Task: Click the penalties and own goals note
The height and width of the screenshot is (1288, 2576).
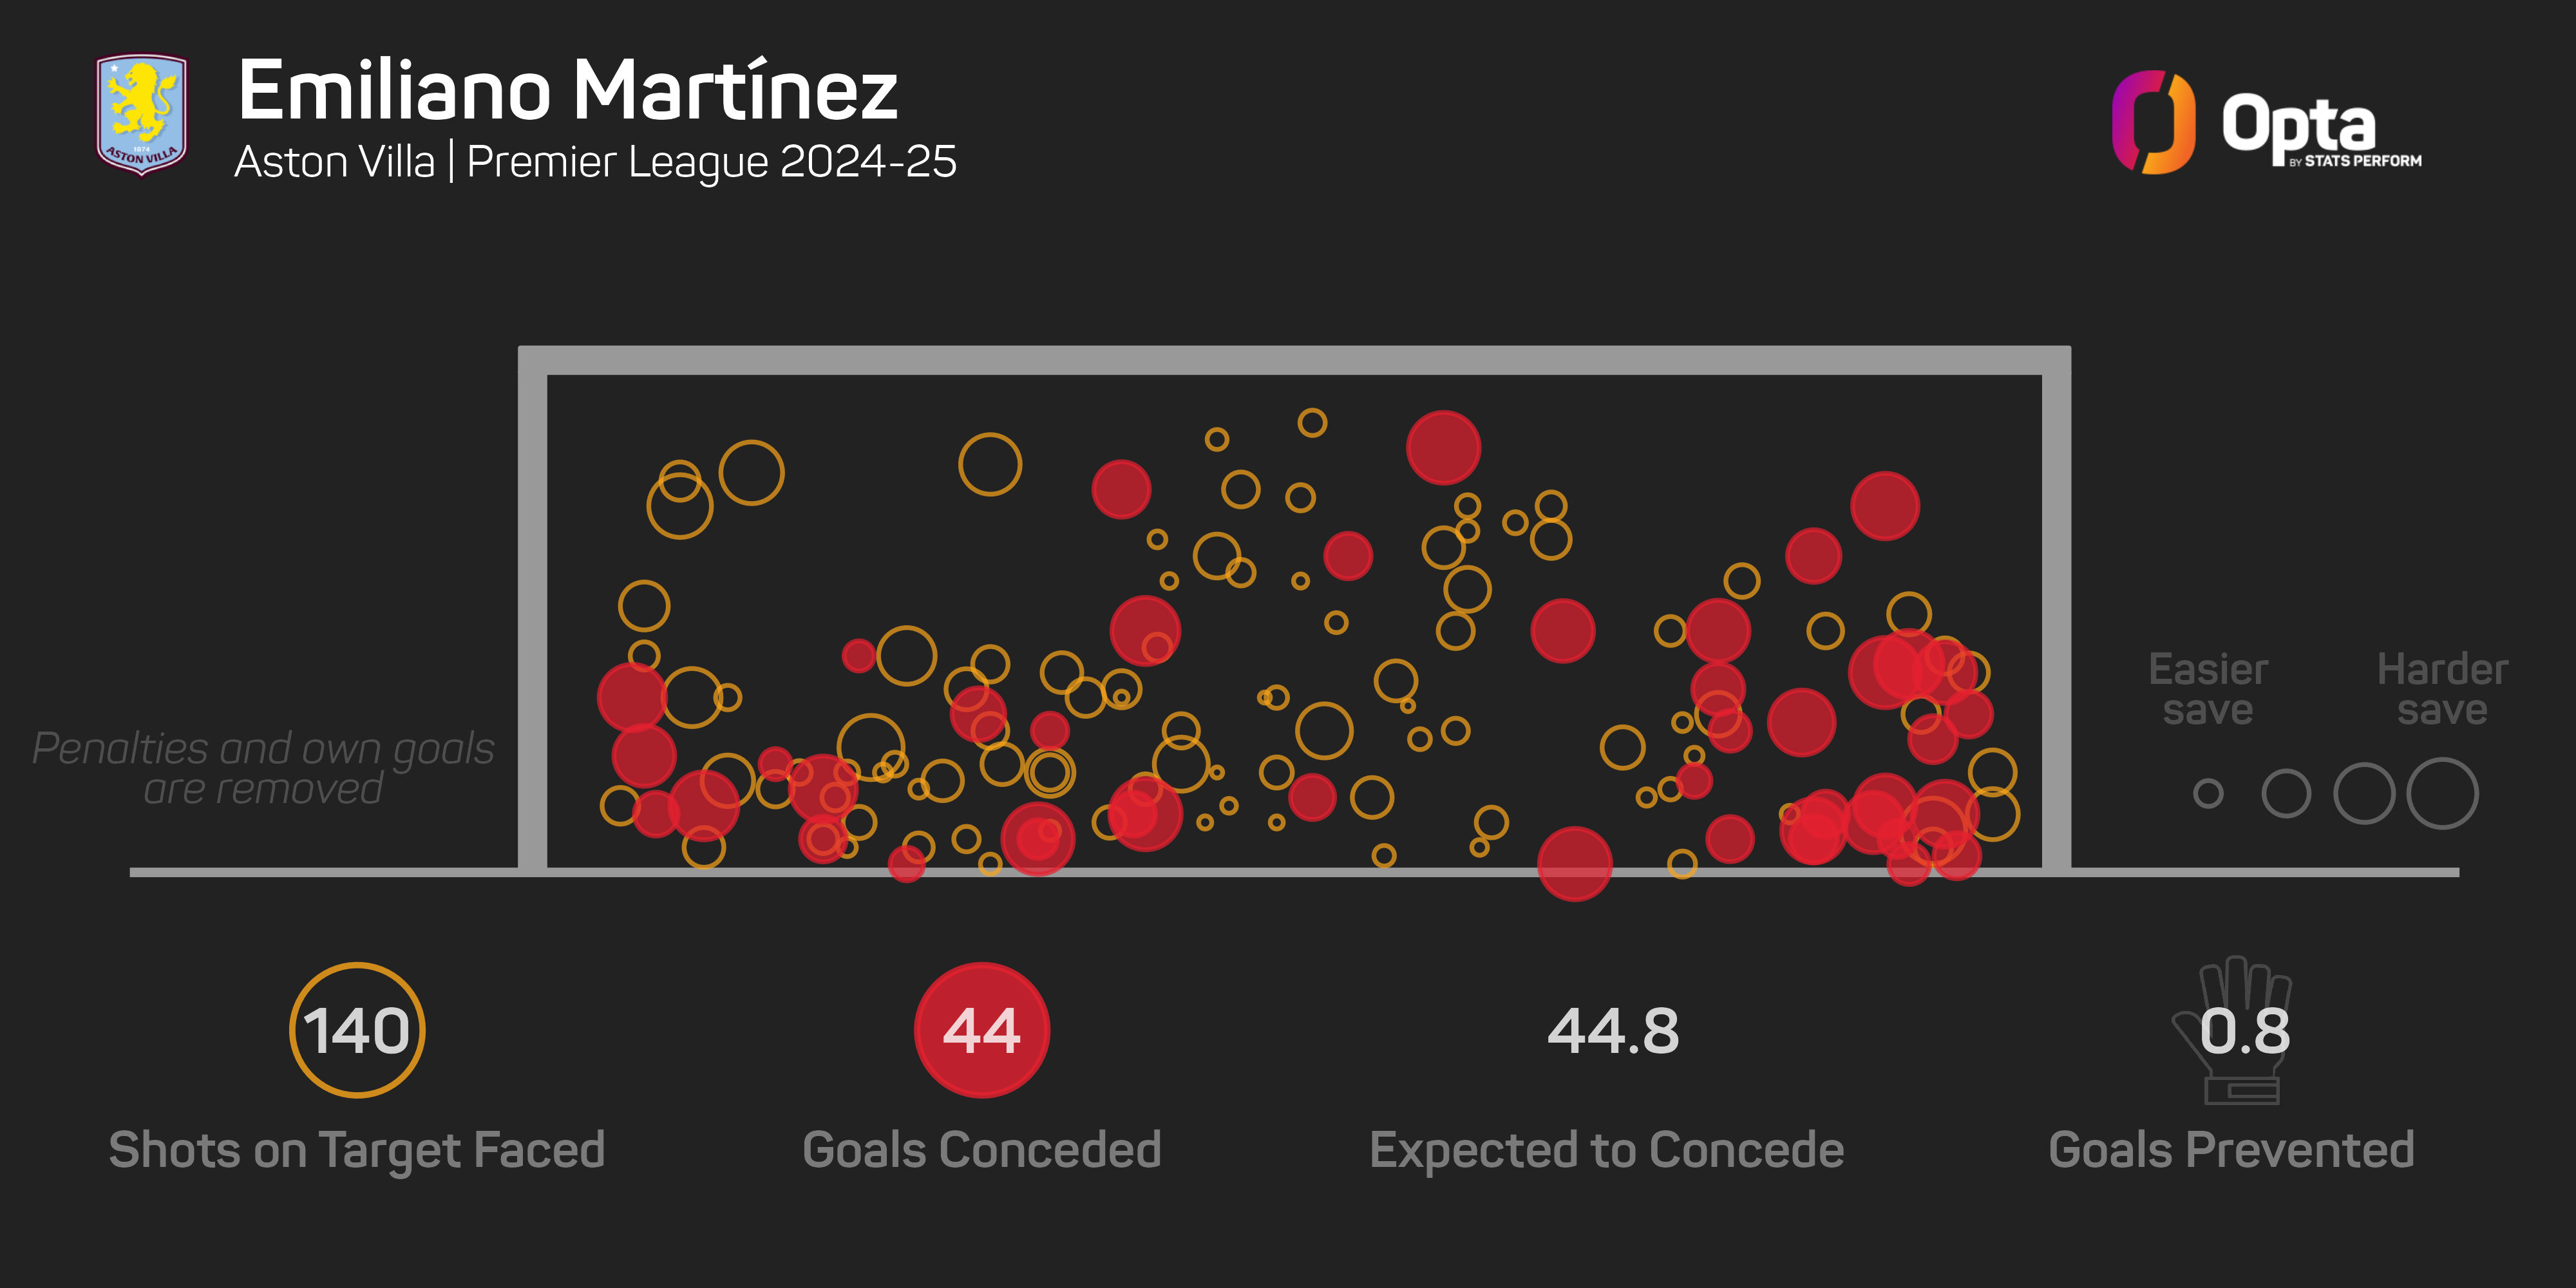Action: point(263,768)
